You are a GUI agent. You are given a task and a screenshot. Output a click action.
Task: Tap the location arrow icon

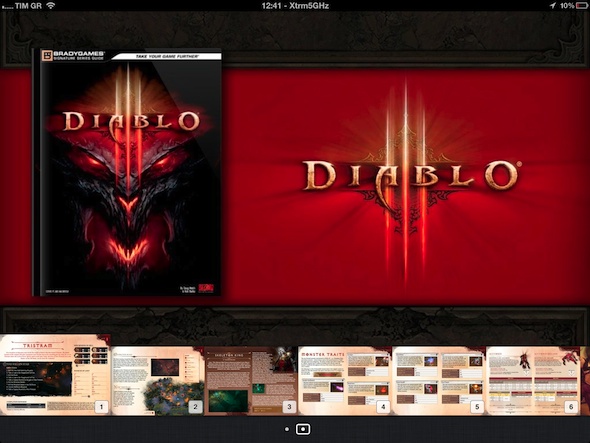pos(552,6)
